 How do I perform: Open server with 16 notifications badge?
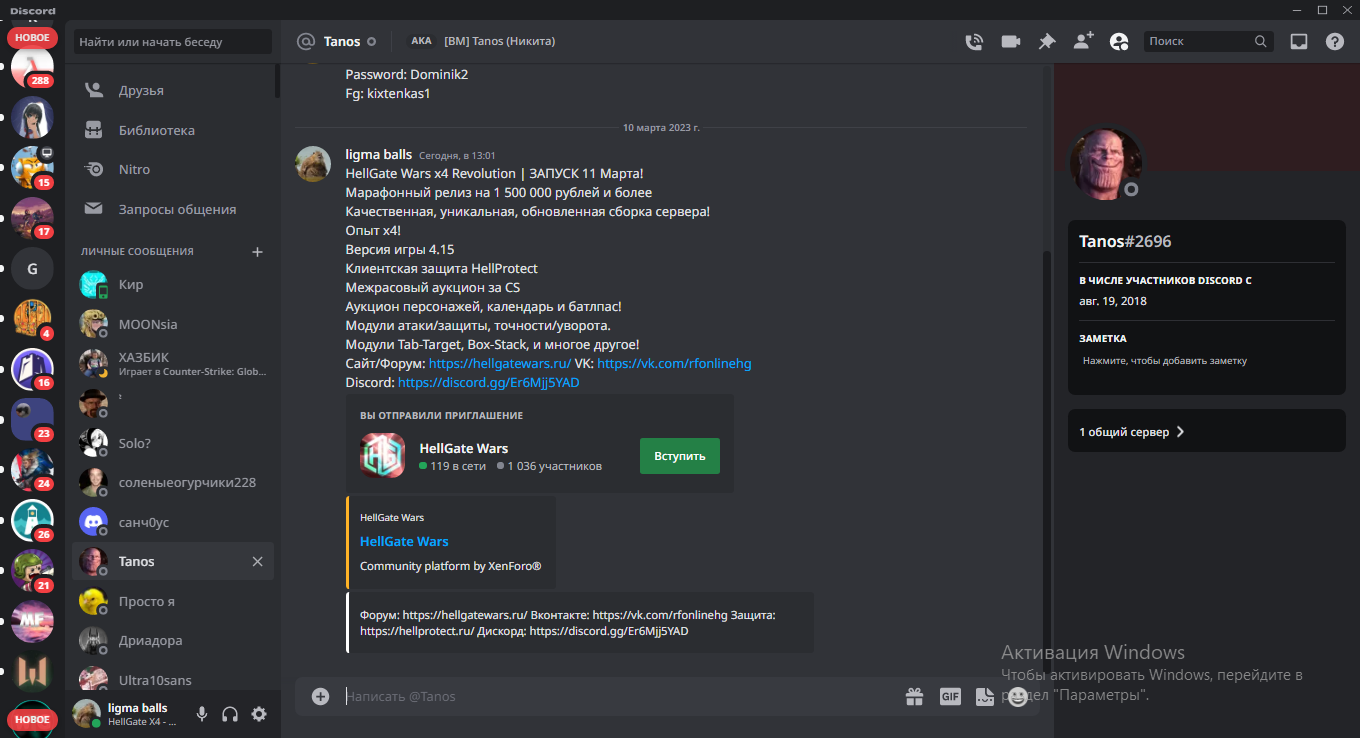click(x=32, y=369)
